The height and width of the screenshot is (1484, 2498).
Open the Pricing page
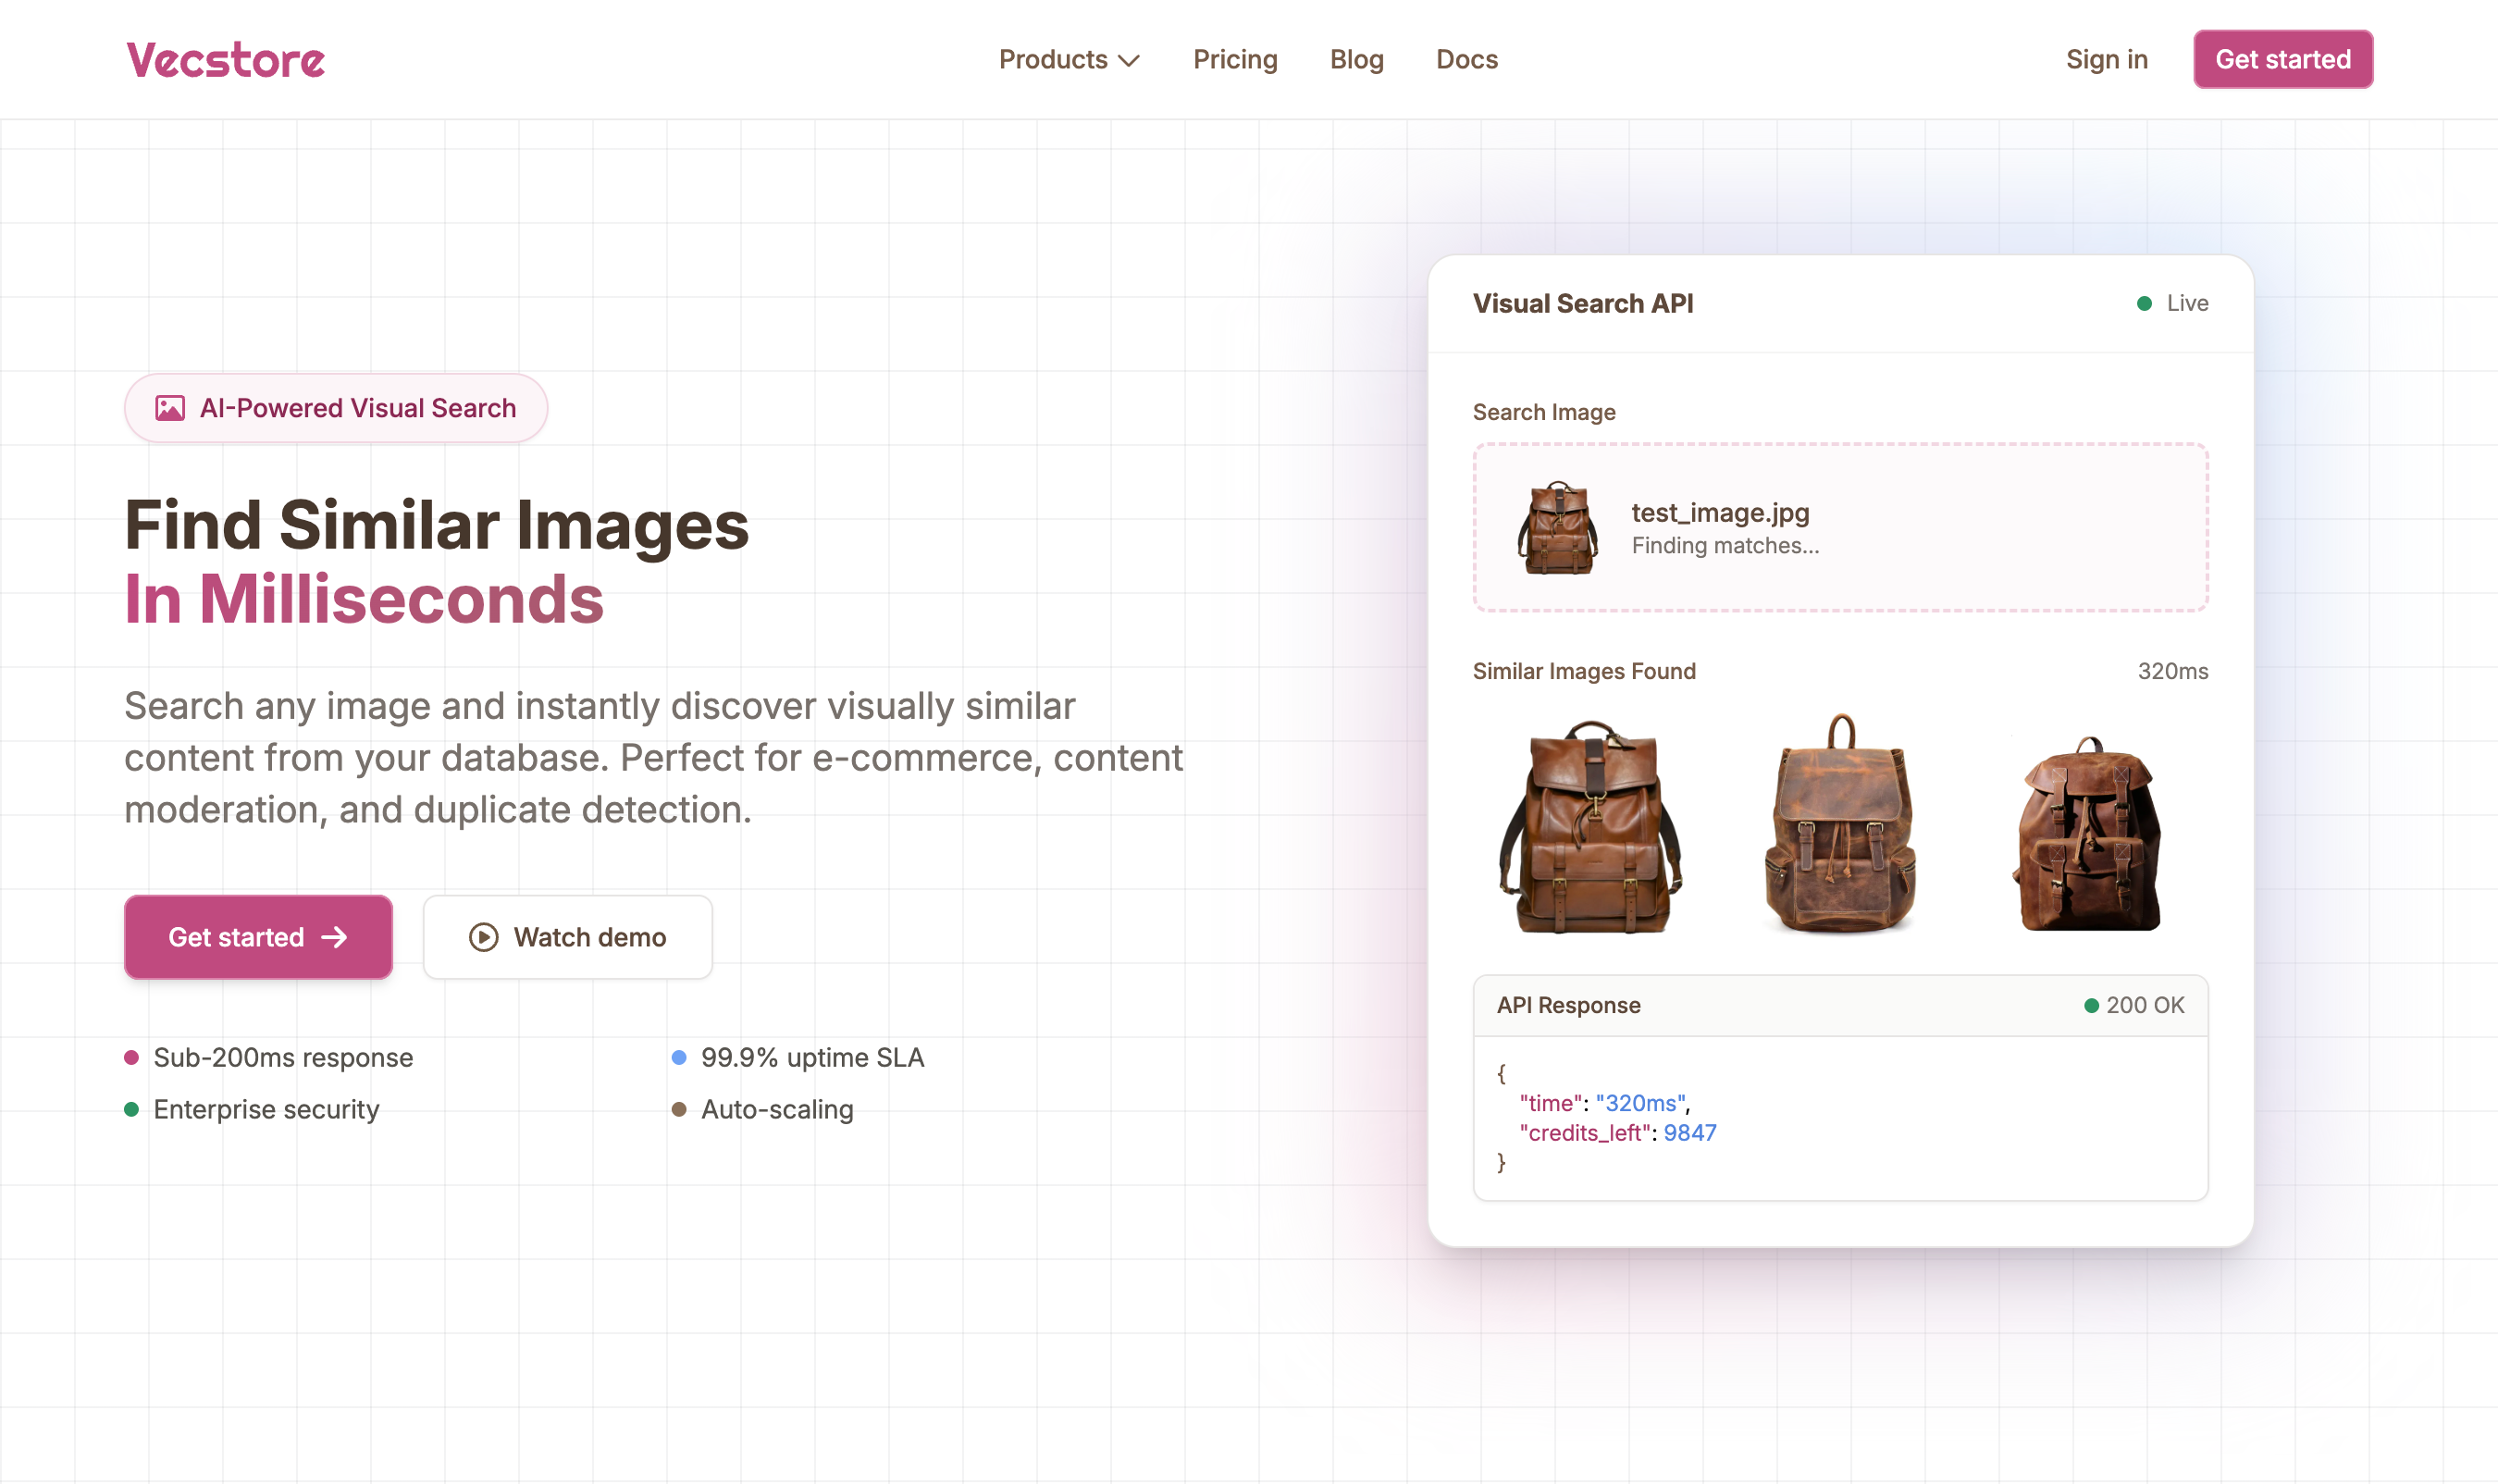(x=1235, y=59)
